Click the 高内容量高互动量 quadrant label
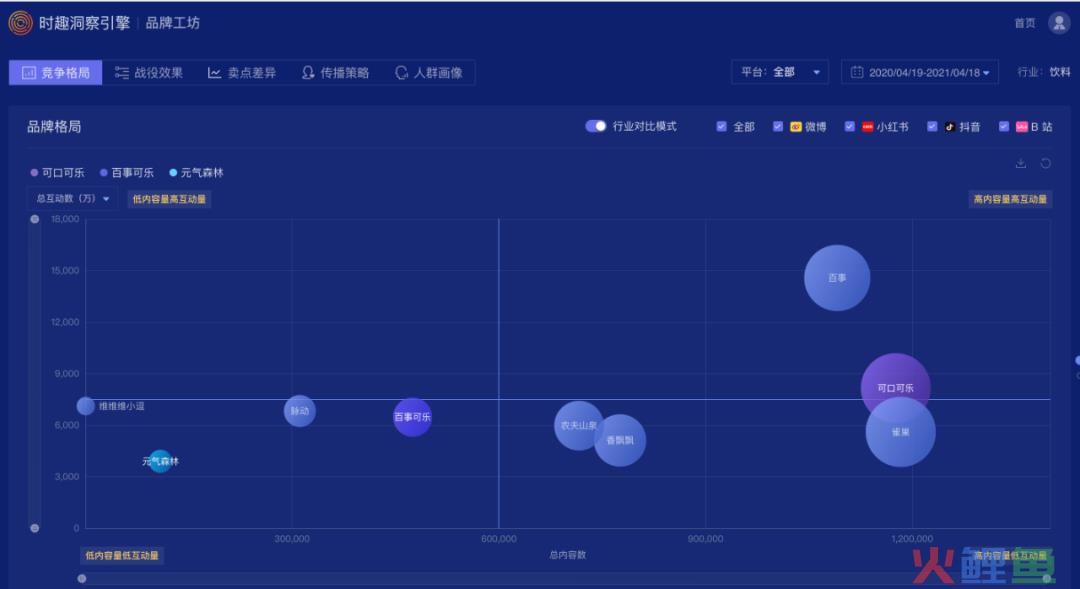The width and height of the screenshot is (1080, 589). (x=1010, y=199)
